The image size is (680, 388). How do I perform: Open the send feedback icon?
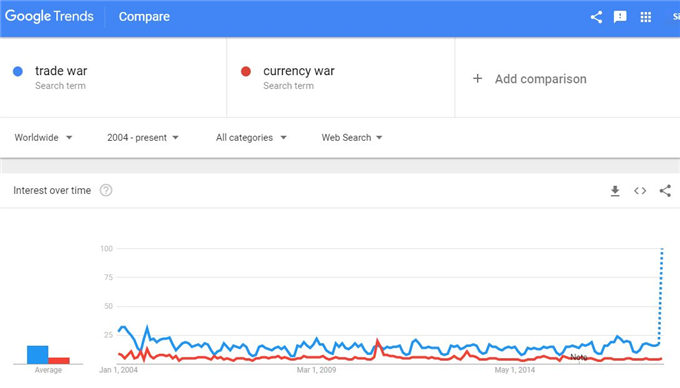tap(620, 17)
